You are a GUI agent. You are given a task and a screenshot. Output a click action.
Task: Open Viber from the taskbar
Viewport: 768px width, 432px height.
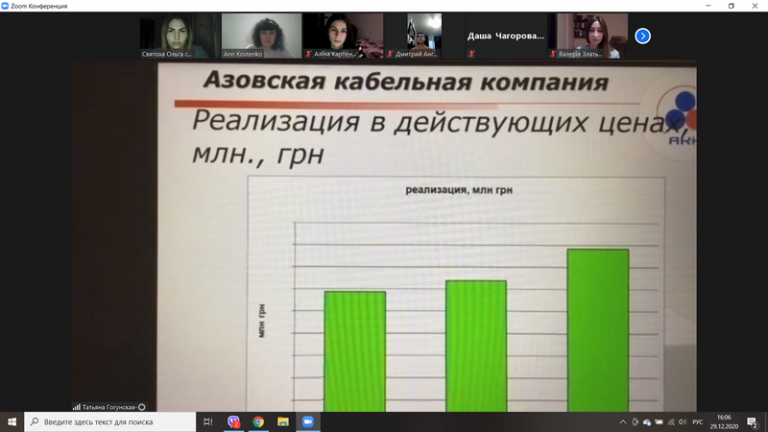[234, 422]
